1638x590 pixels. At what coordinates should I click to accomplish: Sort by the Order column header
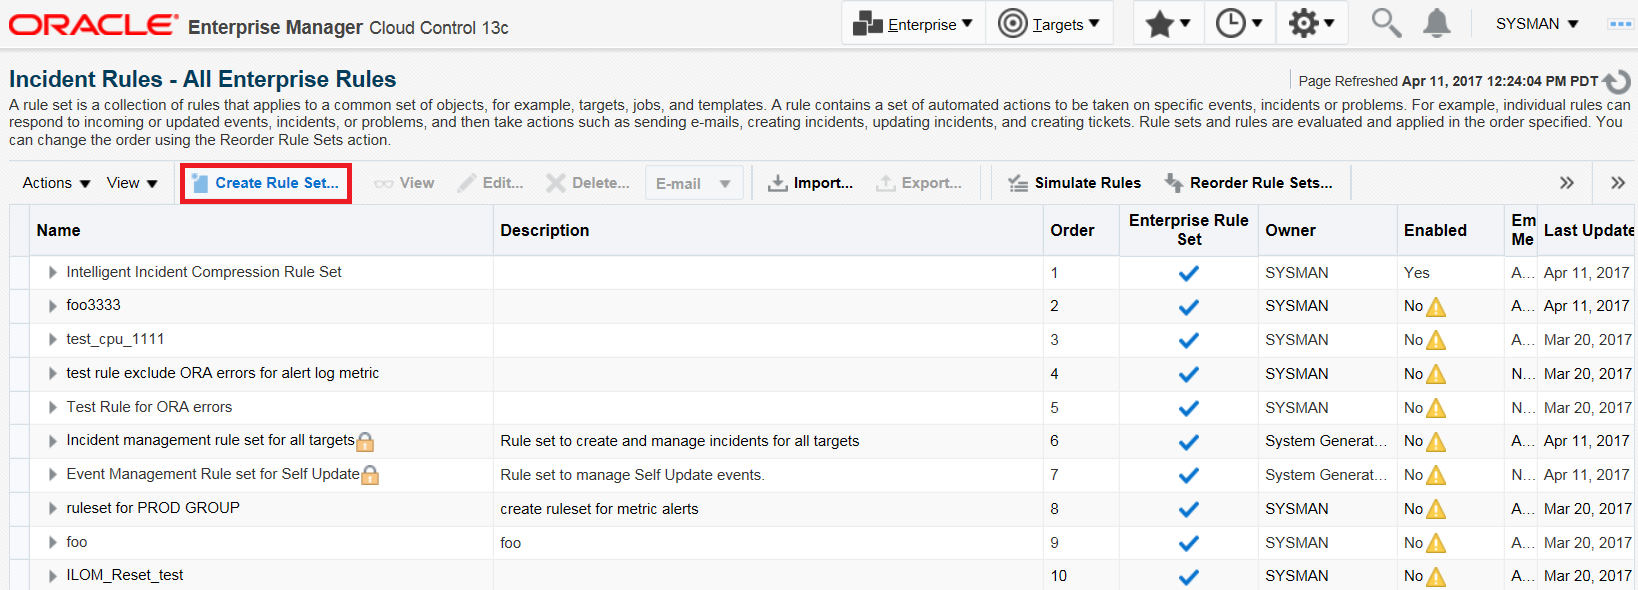[1072, 230]
